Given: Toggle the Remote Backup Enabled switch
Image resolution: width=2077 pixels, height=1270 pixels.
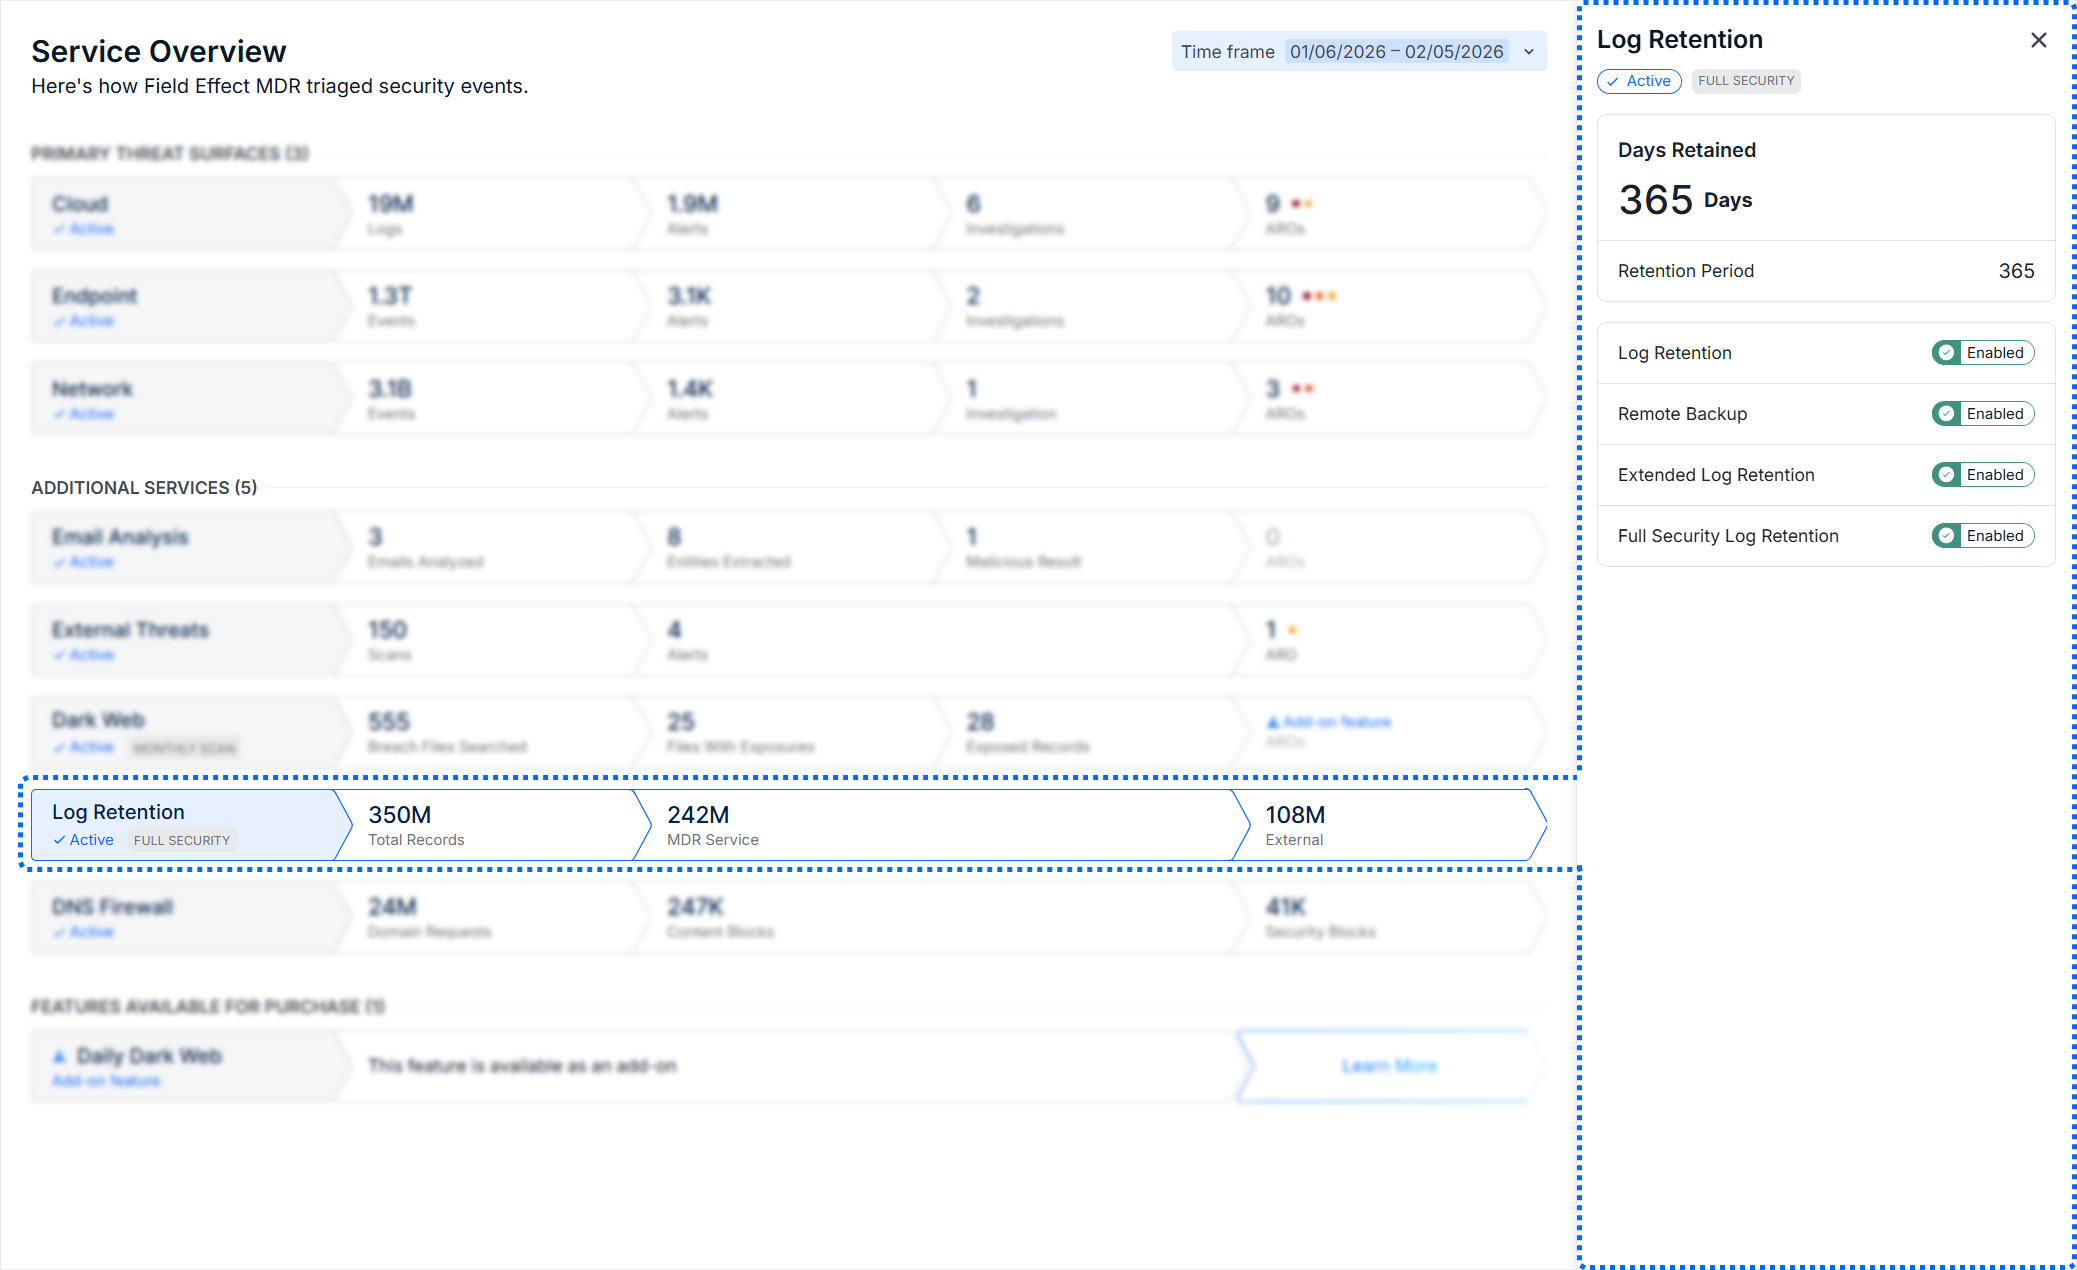Looking at the screenshot, I should (x=1982, y=414).
